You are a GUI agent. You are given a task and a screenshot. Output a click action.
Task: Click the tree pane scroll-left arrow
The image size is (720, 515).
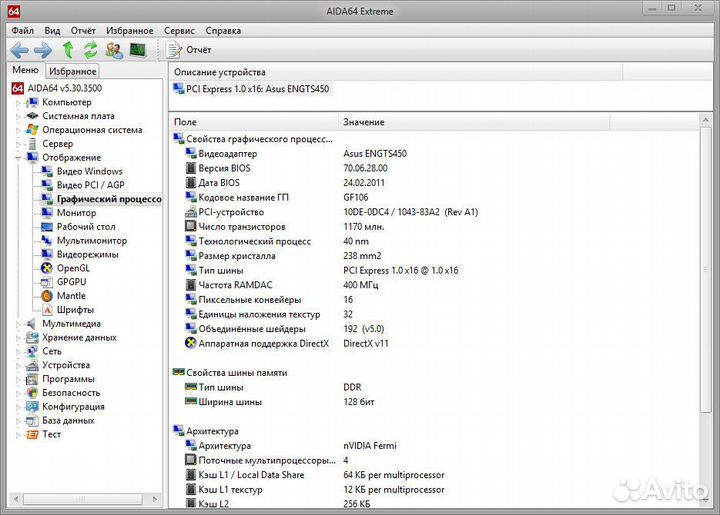[16, 498]
